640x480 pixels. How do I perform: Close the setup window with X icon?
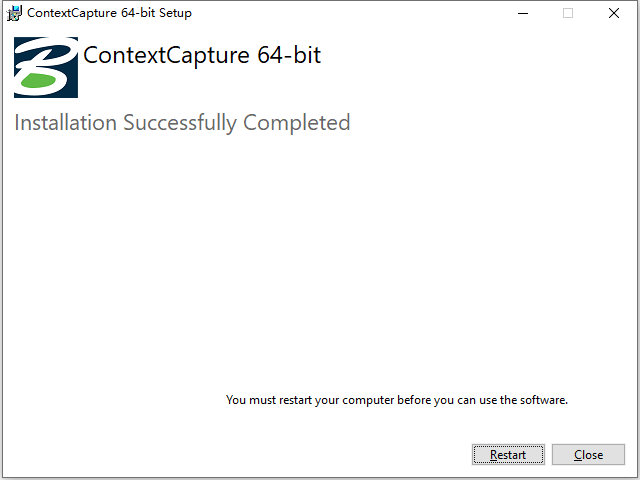coord(614,13)
